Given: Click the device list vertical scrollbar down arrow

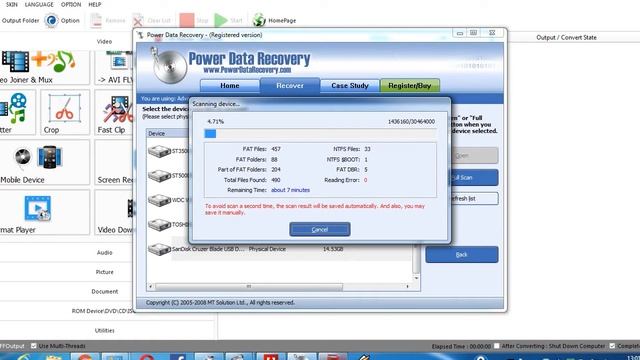Looking at the screenshot, I should [416, 278].
